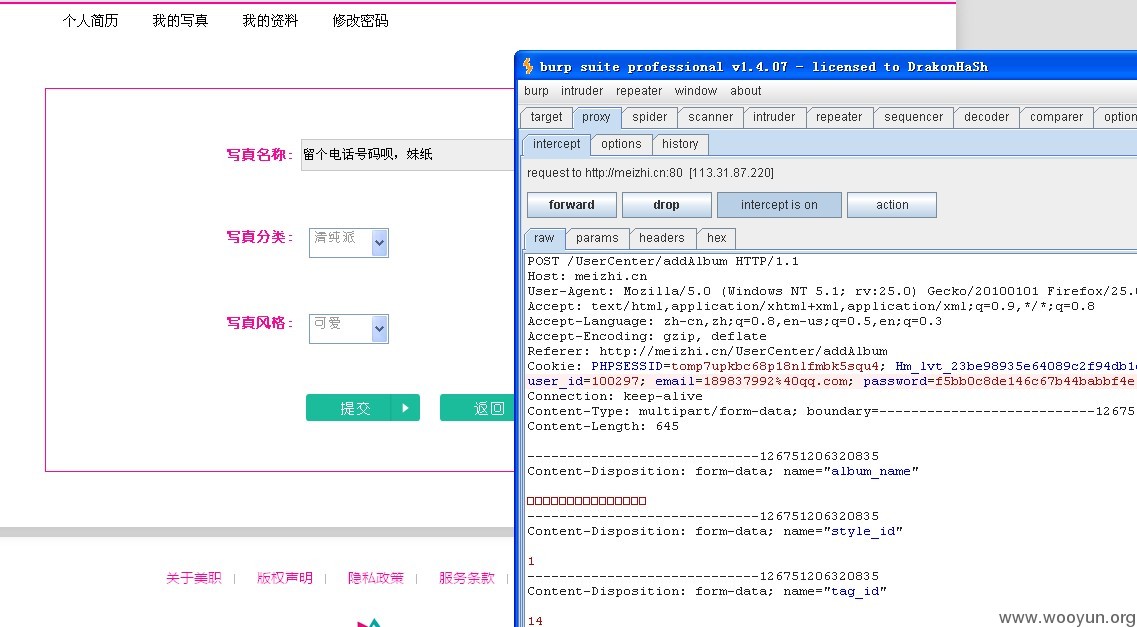Open the 服务条款 footer link
Image resolution: width=1137 pixels, height=627 pixels.
point(467,578)
